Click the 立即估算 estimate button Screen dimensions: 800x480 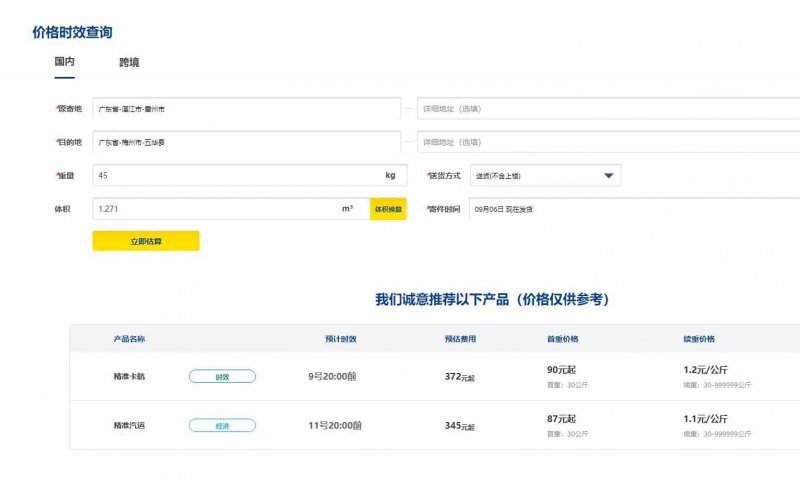(146, 241)
